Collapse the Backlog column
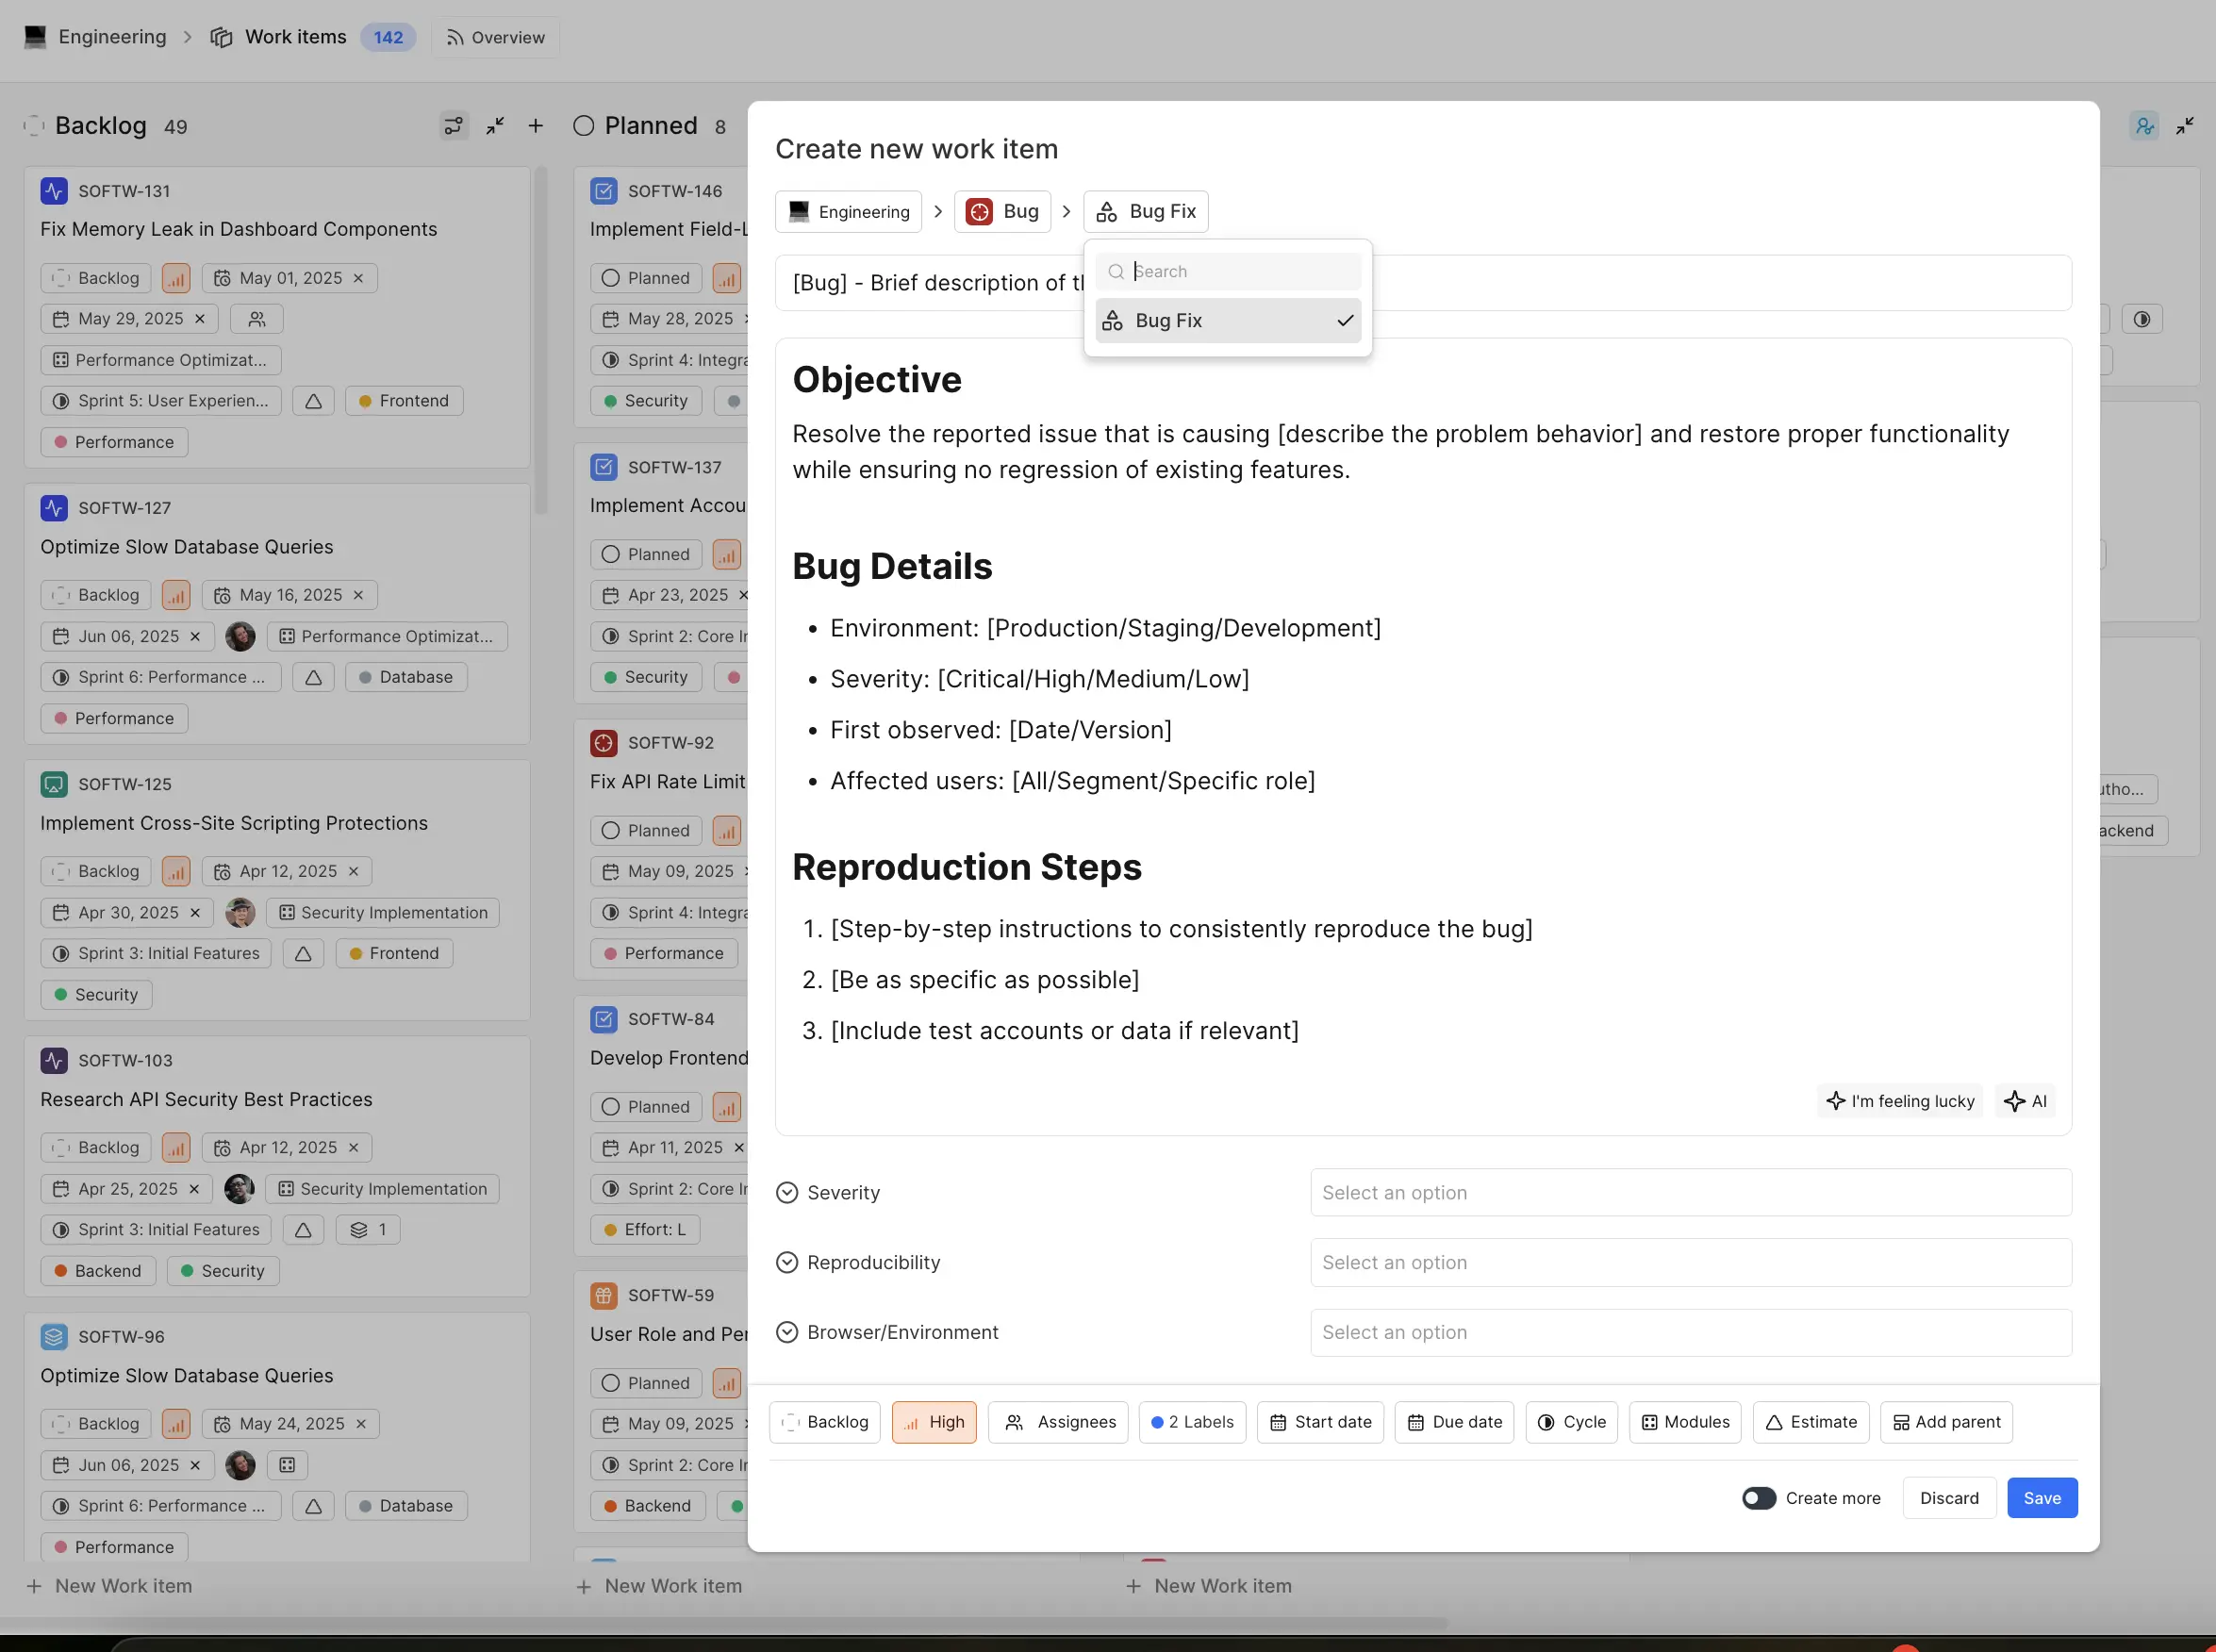 [495, 125]
